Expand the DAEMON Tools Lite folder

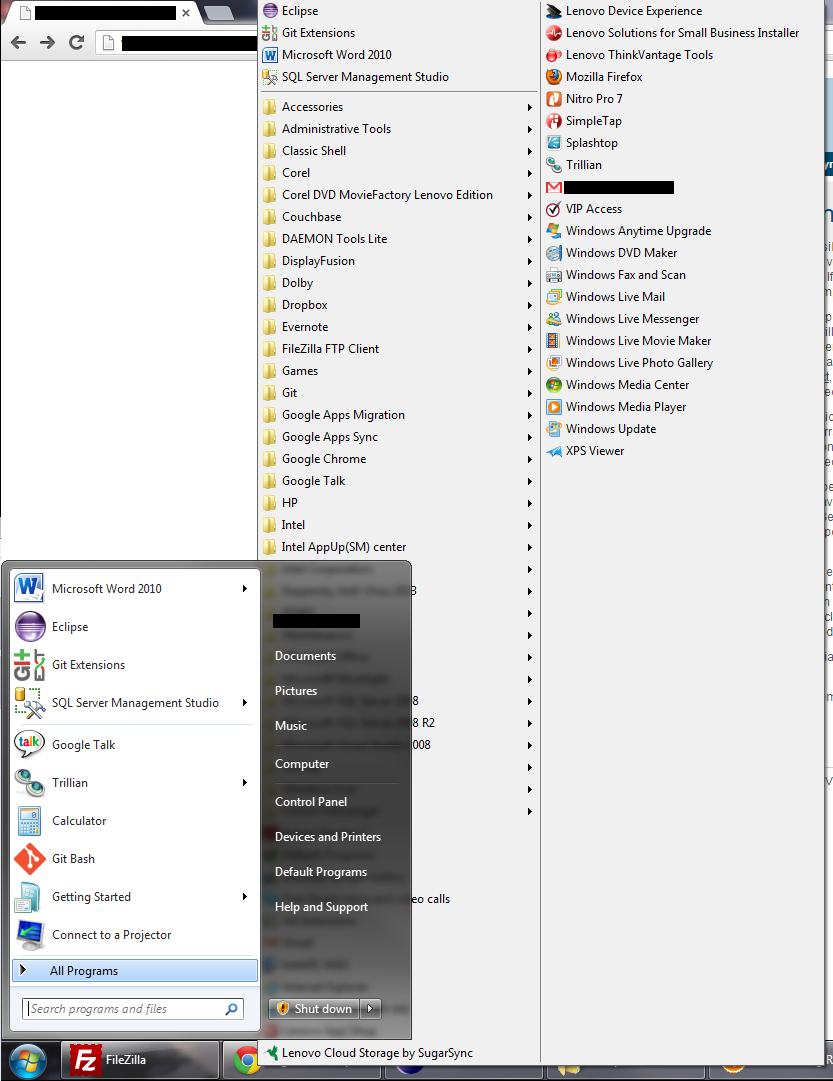[x=334, y=239]
